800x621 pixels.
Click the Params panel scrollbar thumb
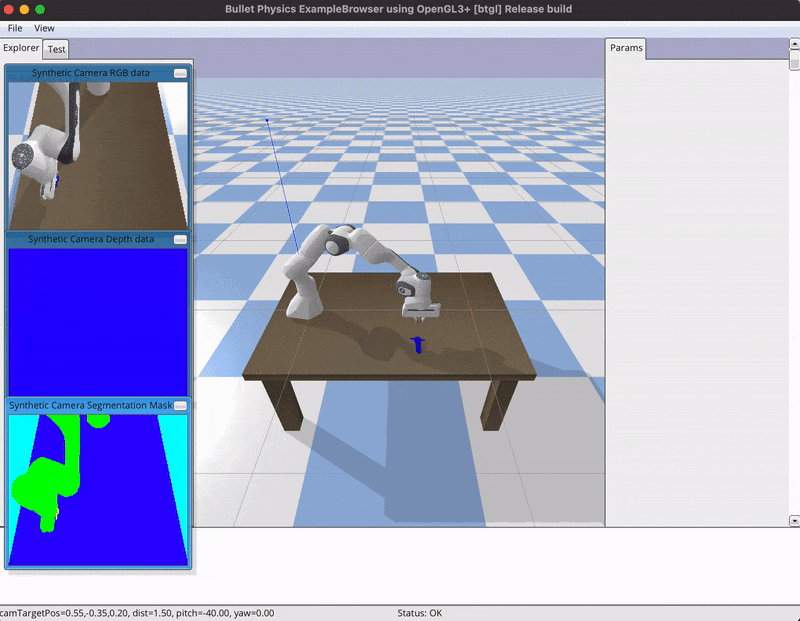click(794, 61)
